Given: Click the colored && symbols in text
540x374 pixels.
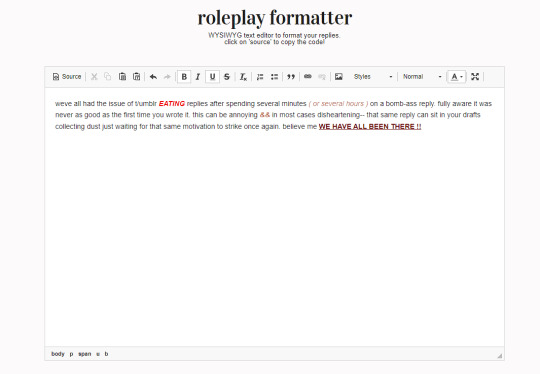Looking at the screenshot, I should [x=264, y=115].
